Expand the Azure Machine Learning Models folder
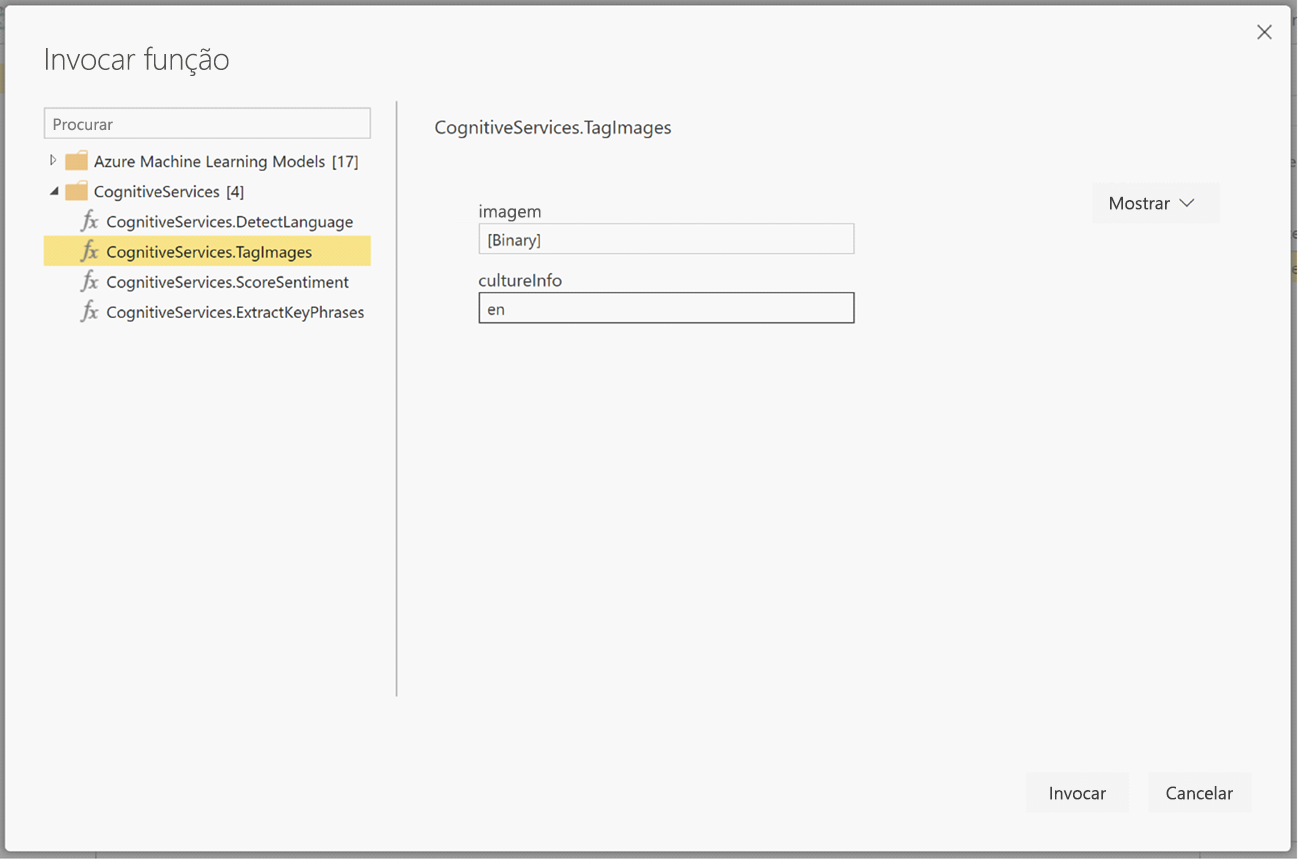 51,160
